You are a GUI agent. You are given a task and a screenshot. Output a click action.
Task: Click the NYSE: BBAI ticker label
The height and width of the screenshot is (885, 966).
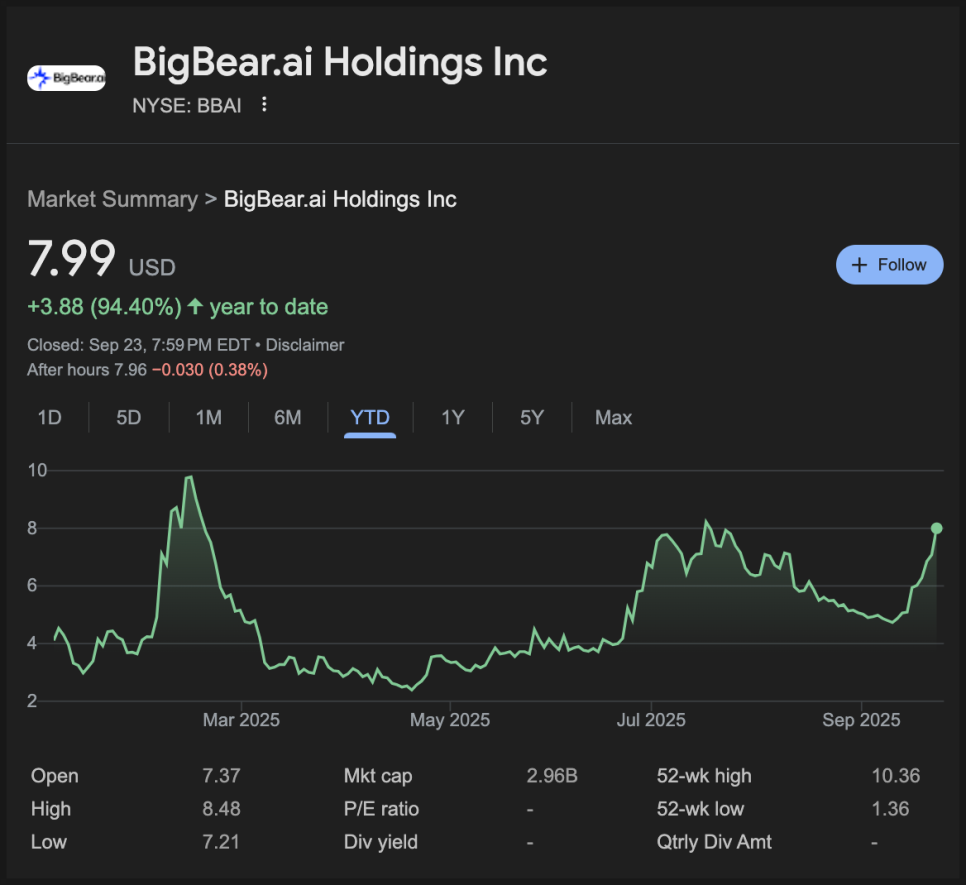pos(187,106)
